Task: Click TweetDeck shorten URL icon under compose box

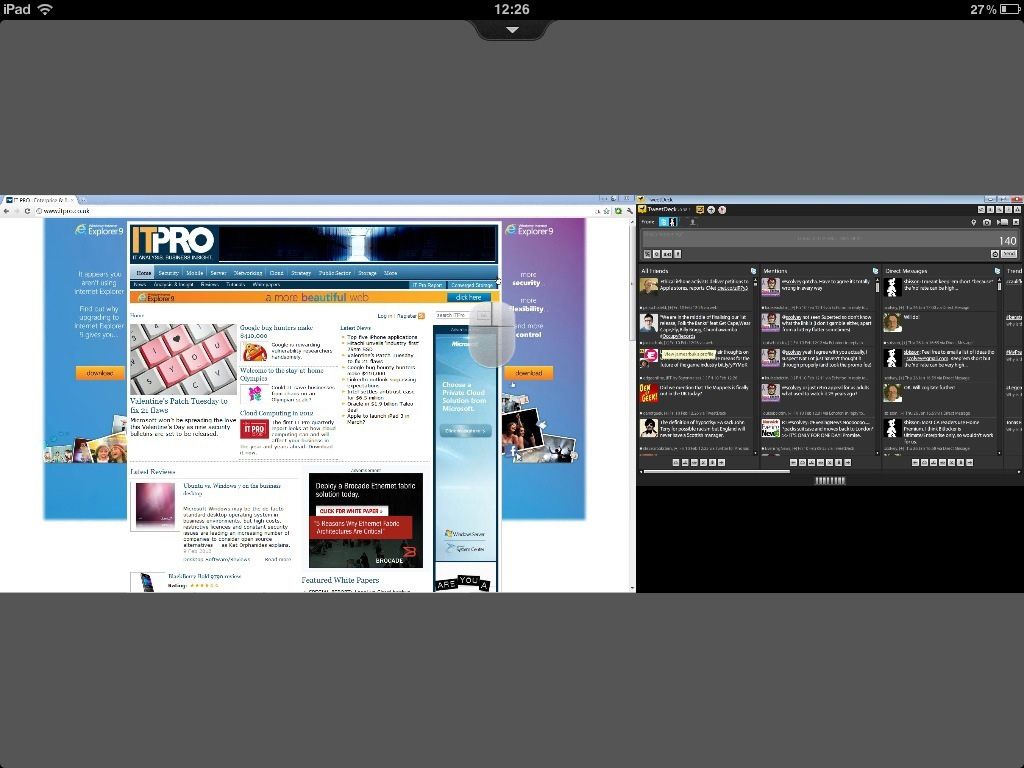Action: [647, 254]
